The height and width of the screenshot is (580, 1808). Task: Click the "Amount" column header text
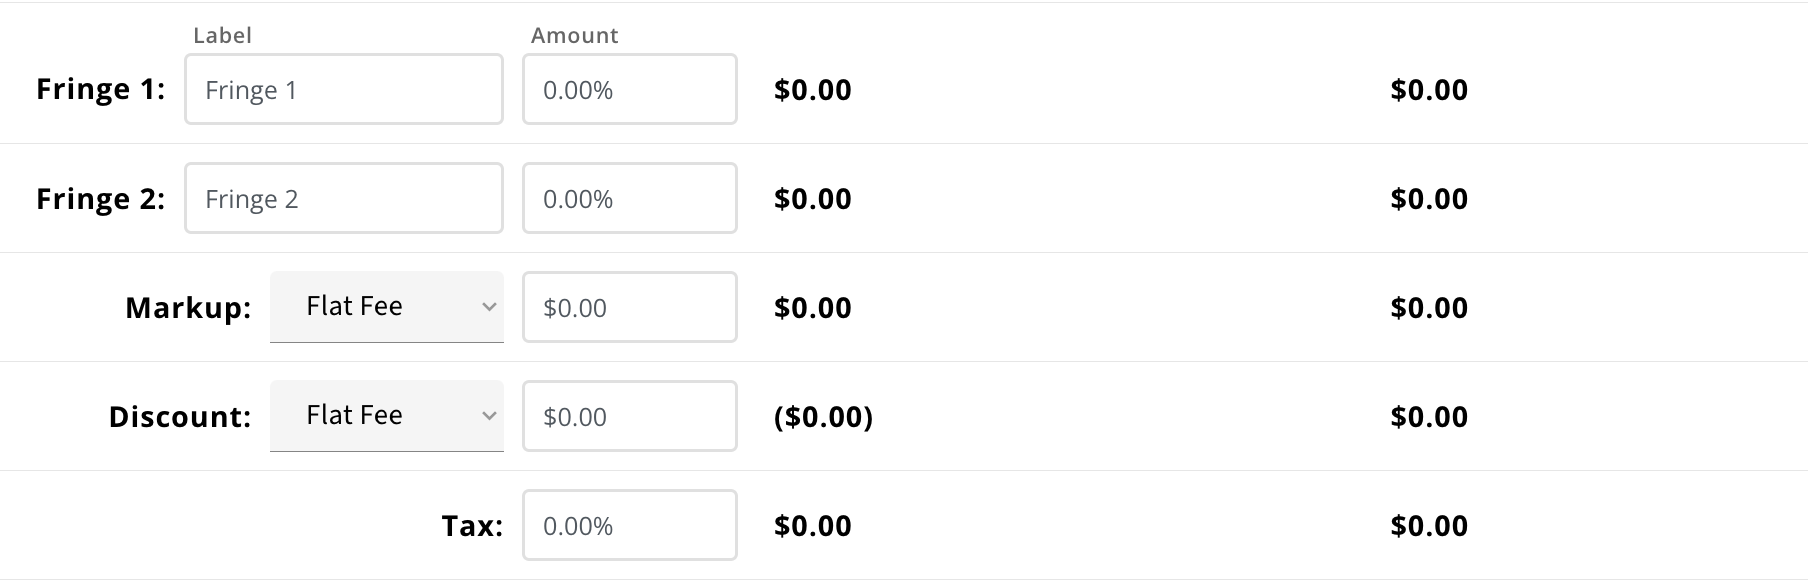575,36
